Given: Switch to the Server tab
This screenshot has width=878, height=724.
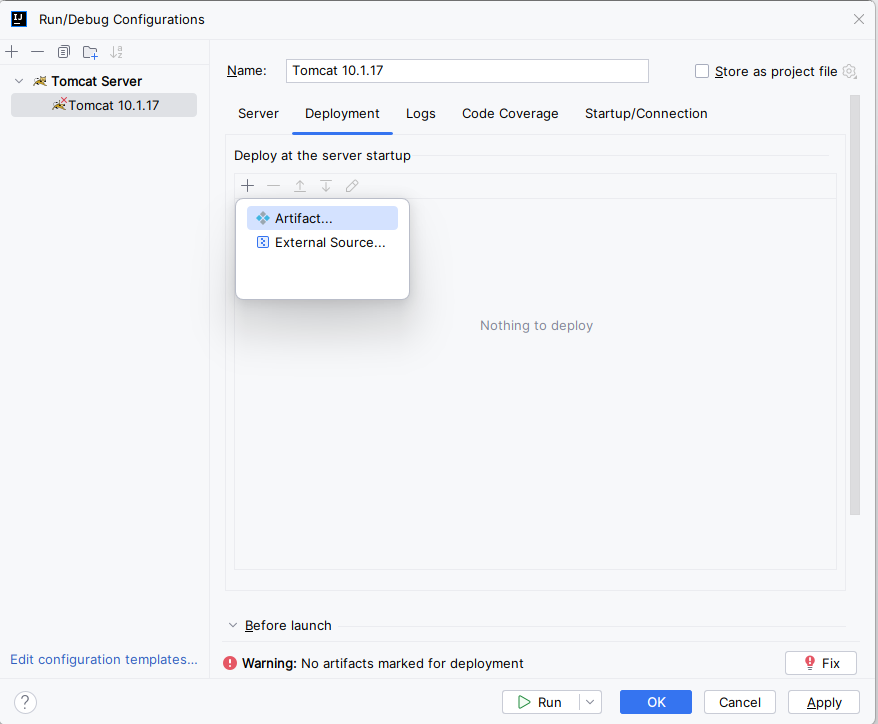Looking at the screenshot, I should pos(258,114).
